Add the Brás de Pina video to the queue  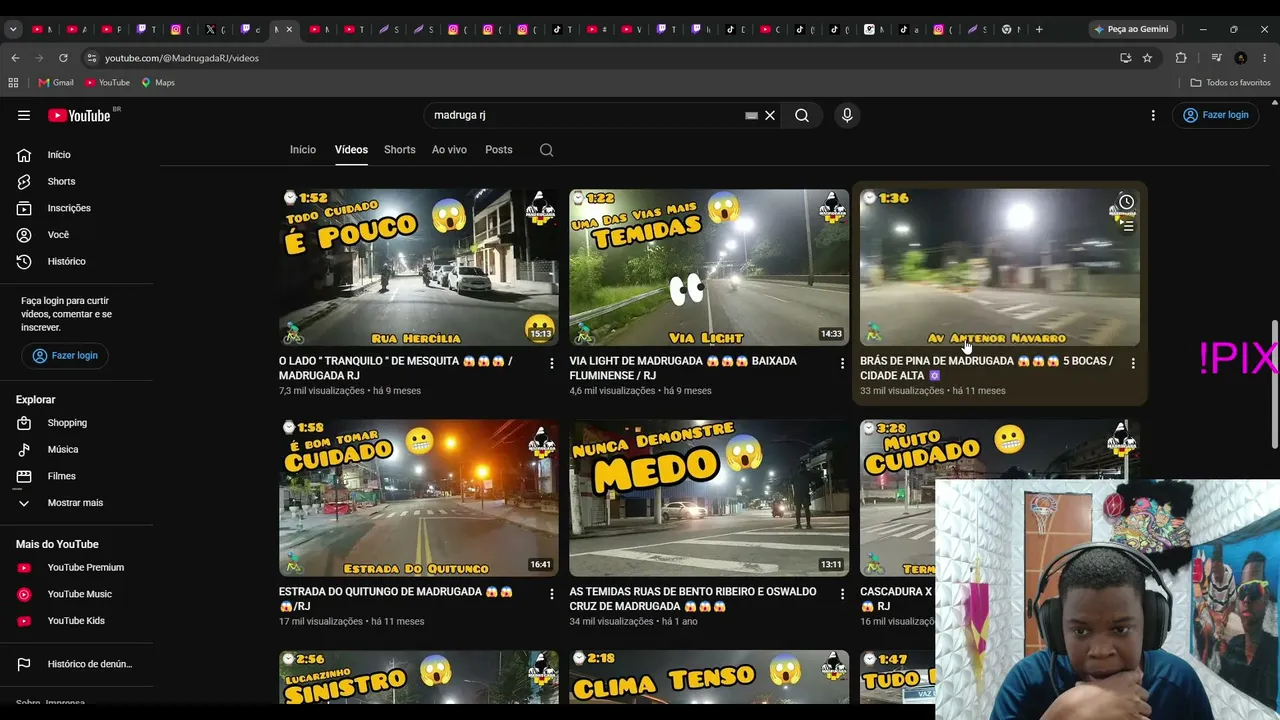pyautogui.click(x=1127, y=226)
